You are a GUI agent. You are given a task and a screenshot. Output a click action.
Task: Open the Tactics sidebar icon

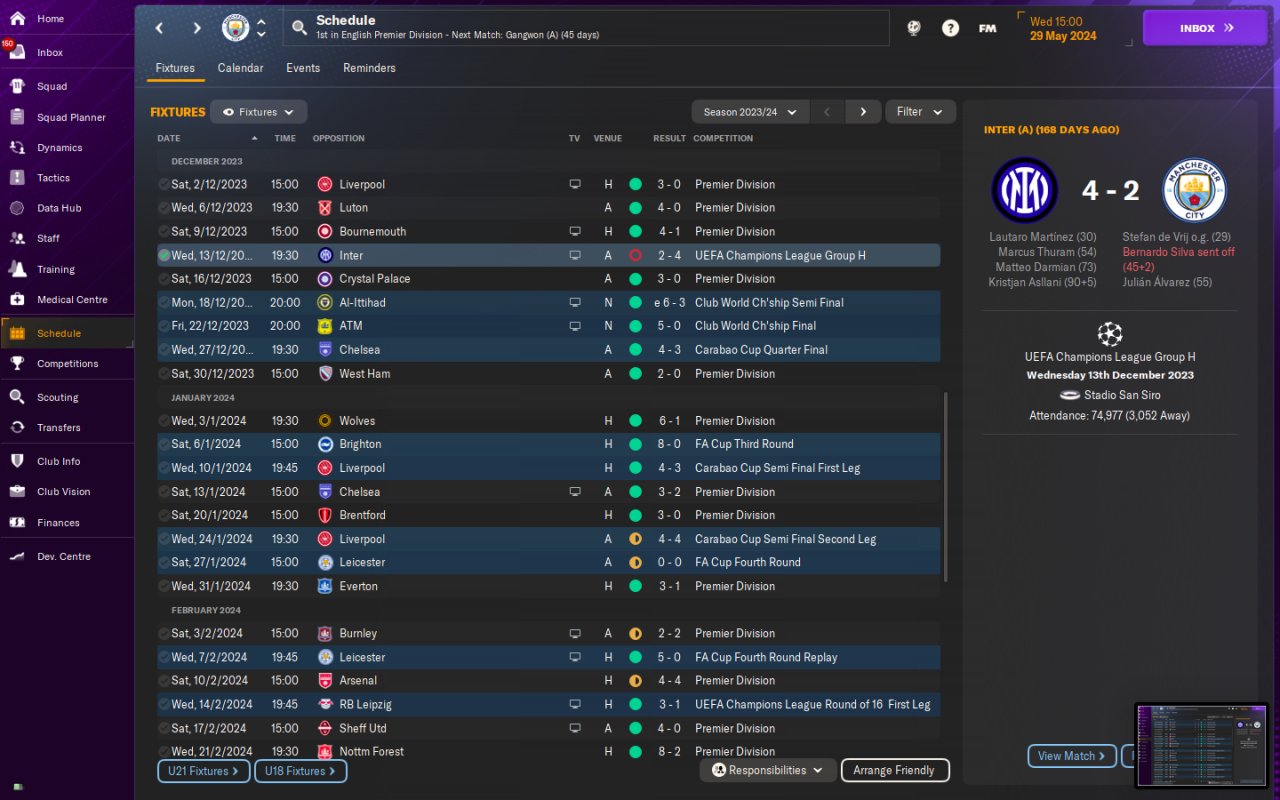[x=17, y=178]
